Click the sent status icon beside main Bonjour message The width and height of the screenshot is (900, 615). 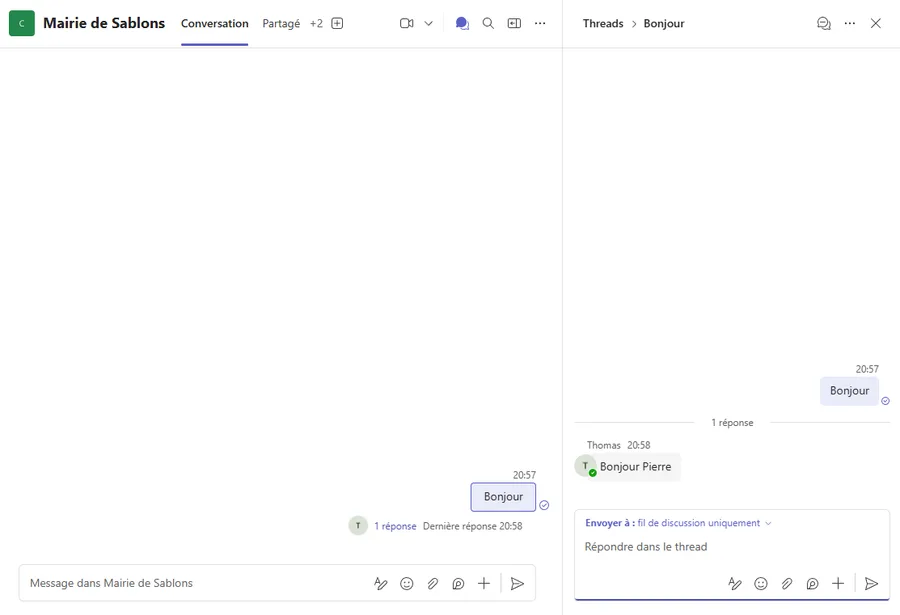click(x=544, y=505)
